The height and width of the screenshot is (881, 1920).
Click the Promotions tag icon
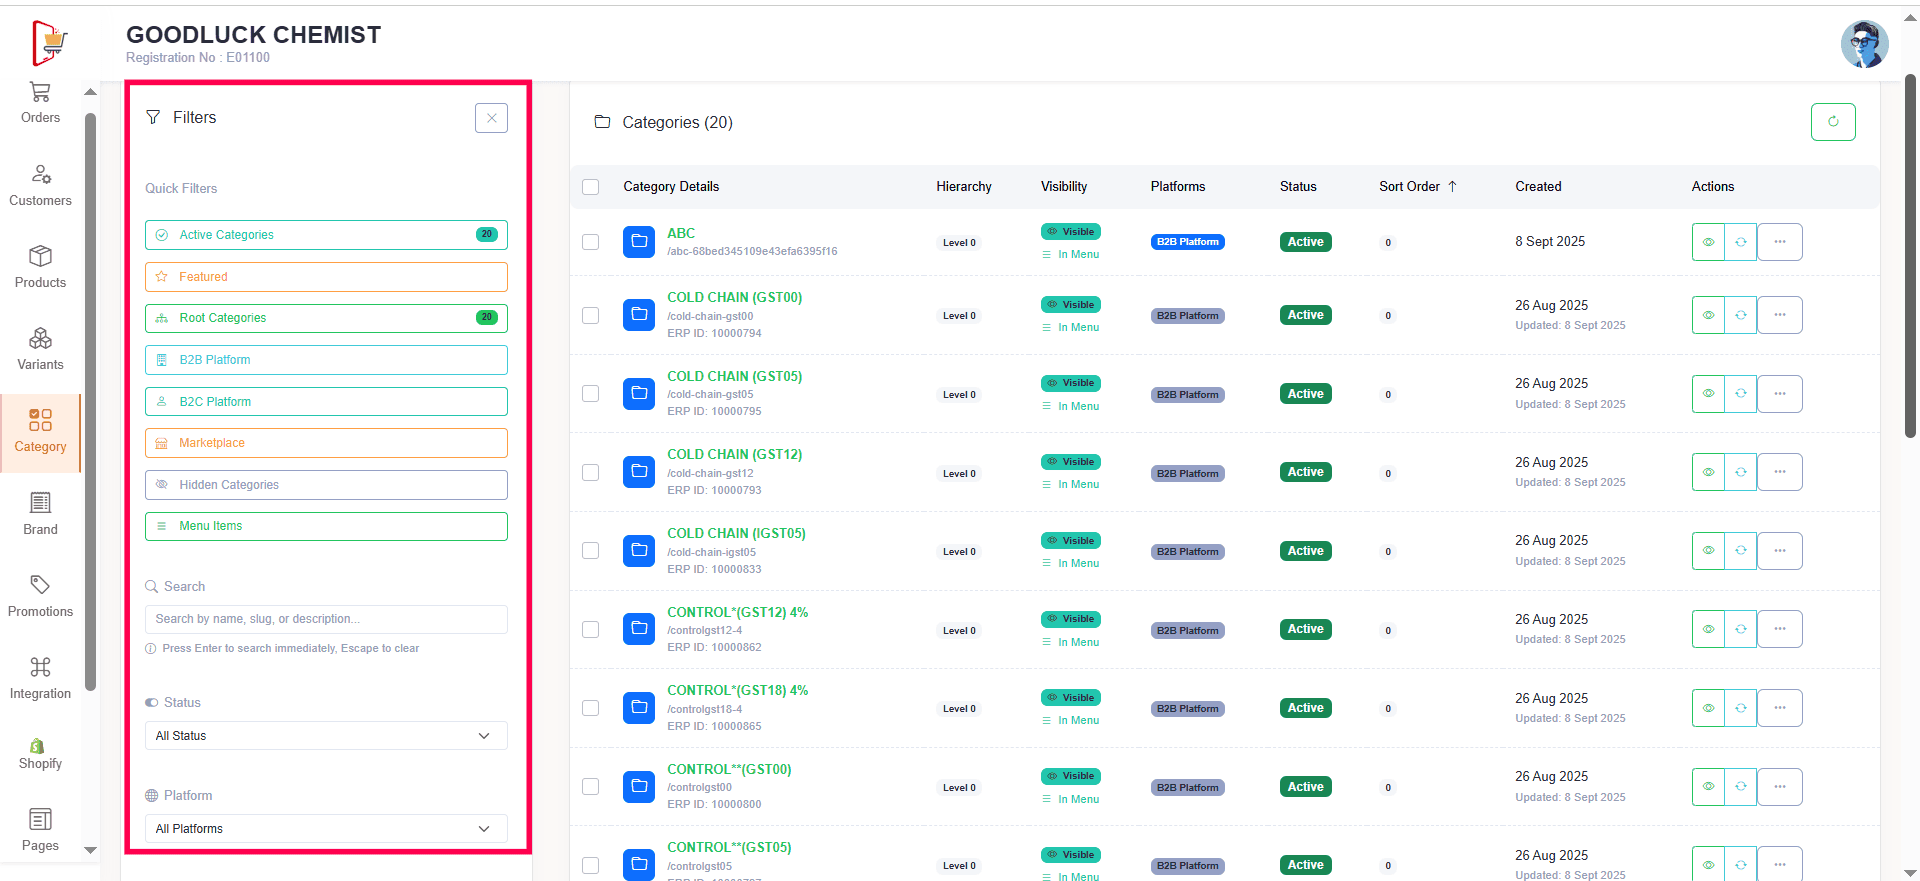coord(40,585)
